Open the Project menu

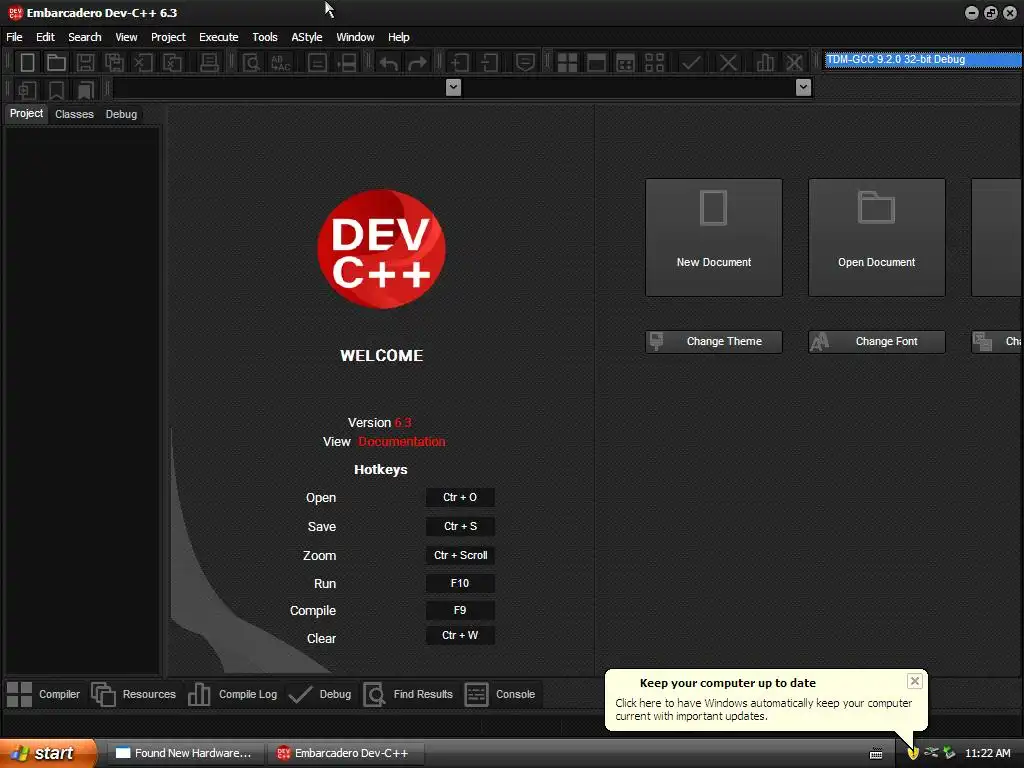coord(168,37)
